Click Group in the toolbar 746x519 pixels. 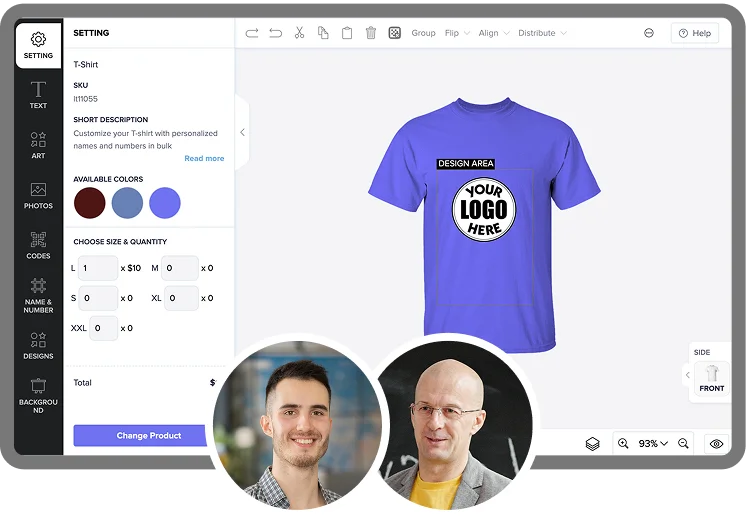(x=423, y=33)
